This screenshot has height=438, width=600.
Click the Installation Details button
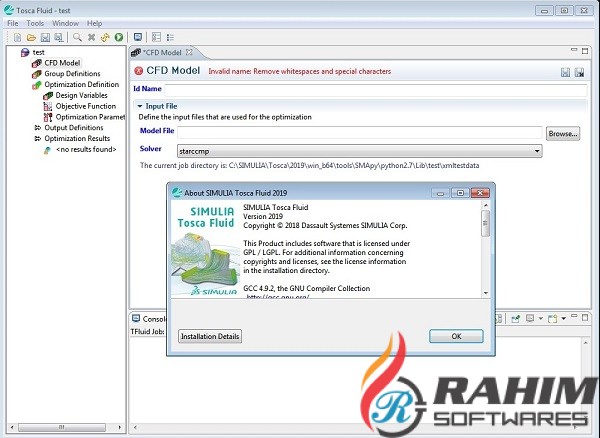pos(210,336)
